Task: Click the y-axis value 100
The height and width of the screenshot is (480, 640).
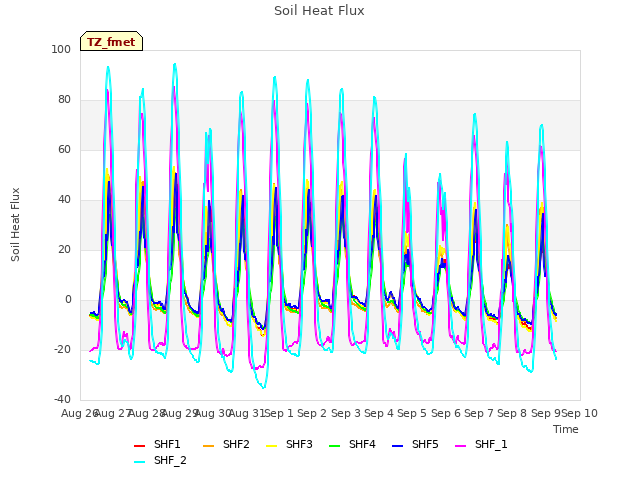Action: (x=61, y=49)
